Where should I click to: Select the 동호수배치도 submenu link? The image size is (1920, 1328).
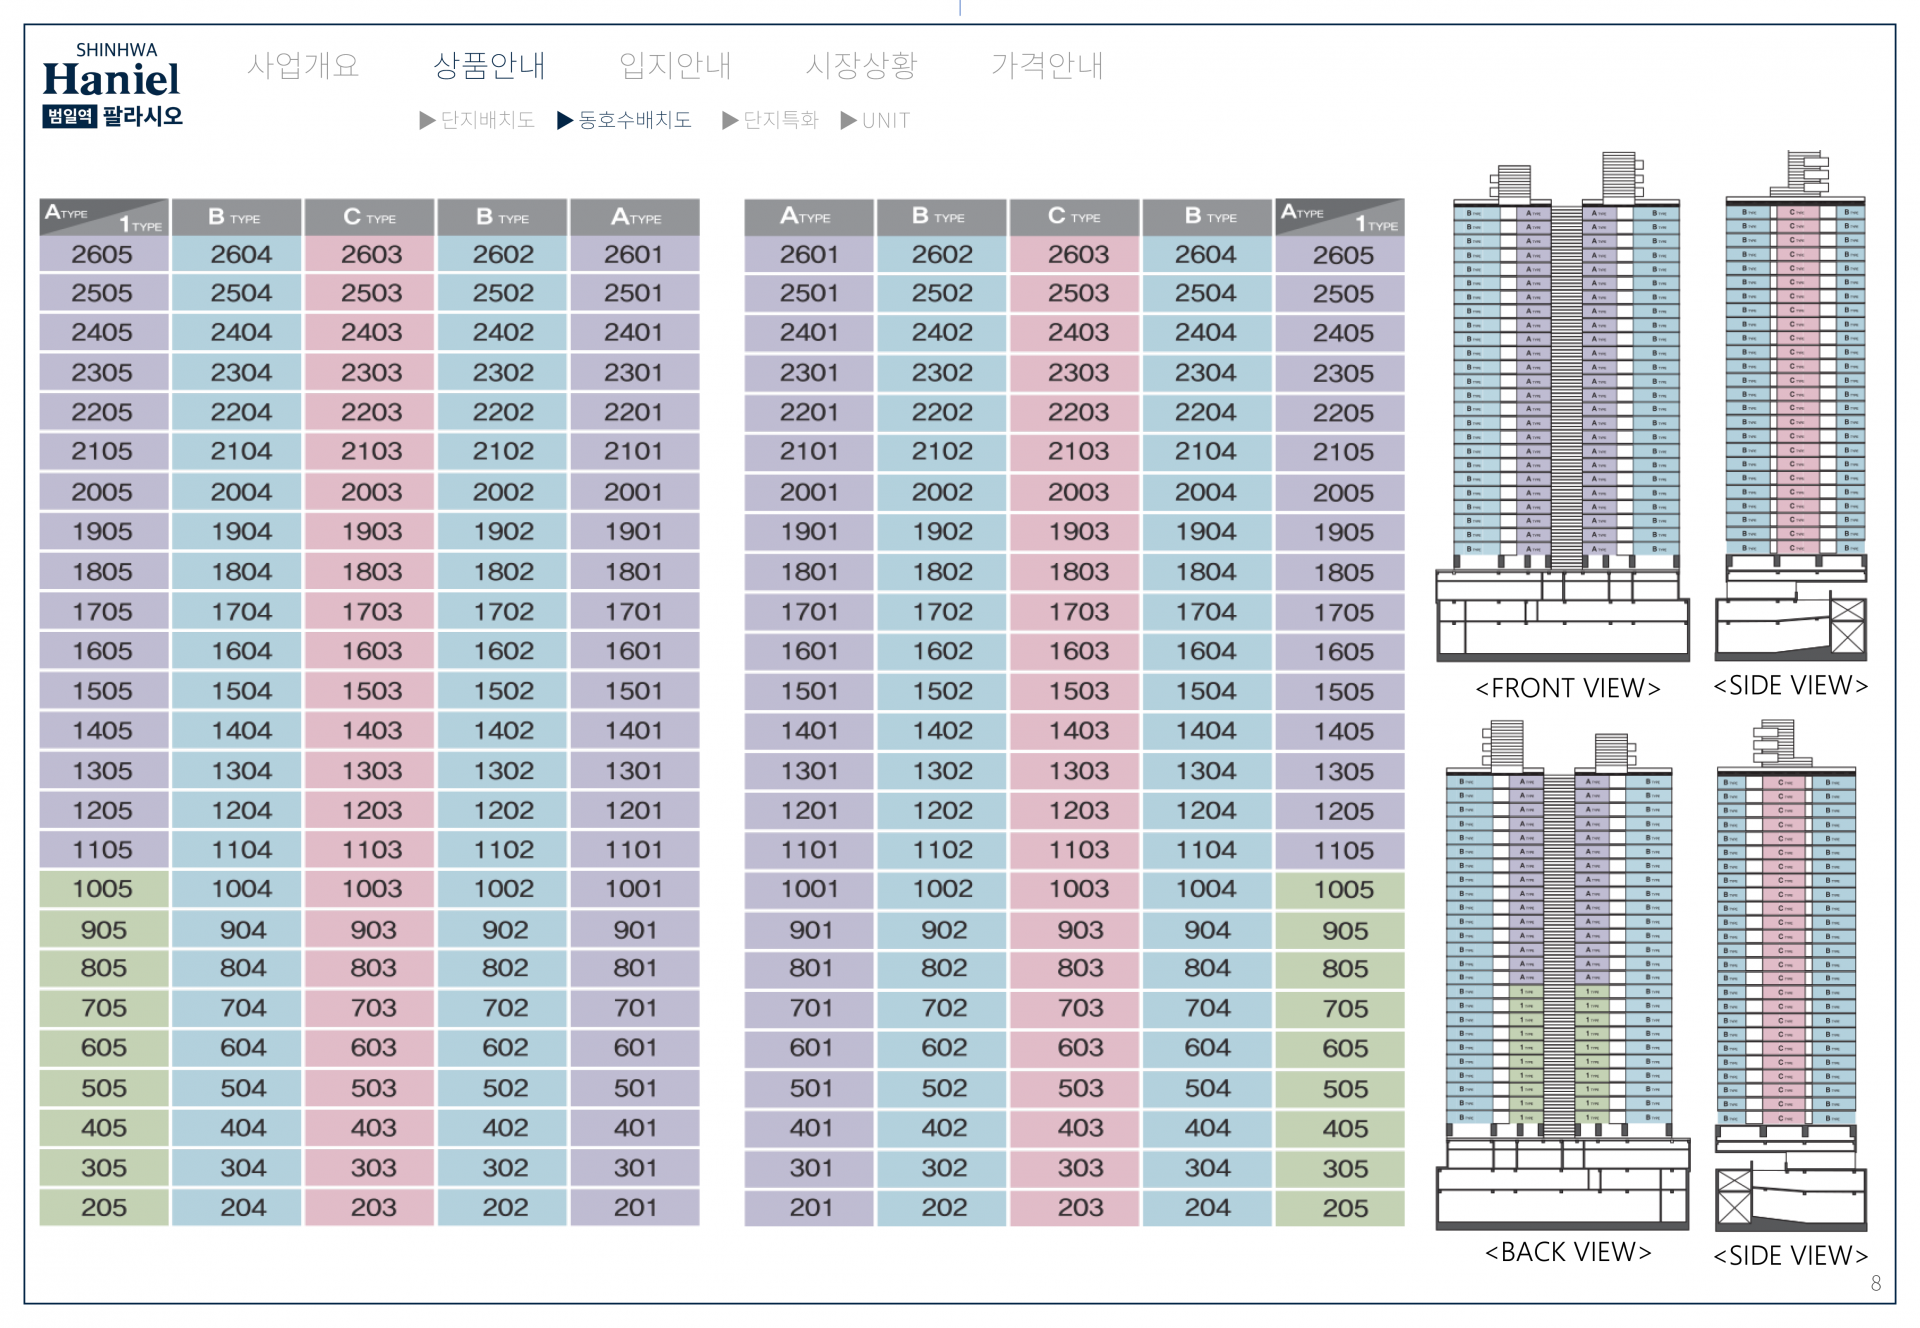[635, 121]
